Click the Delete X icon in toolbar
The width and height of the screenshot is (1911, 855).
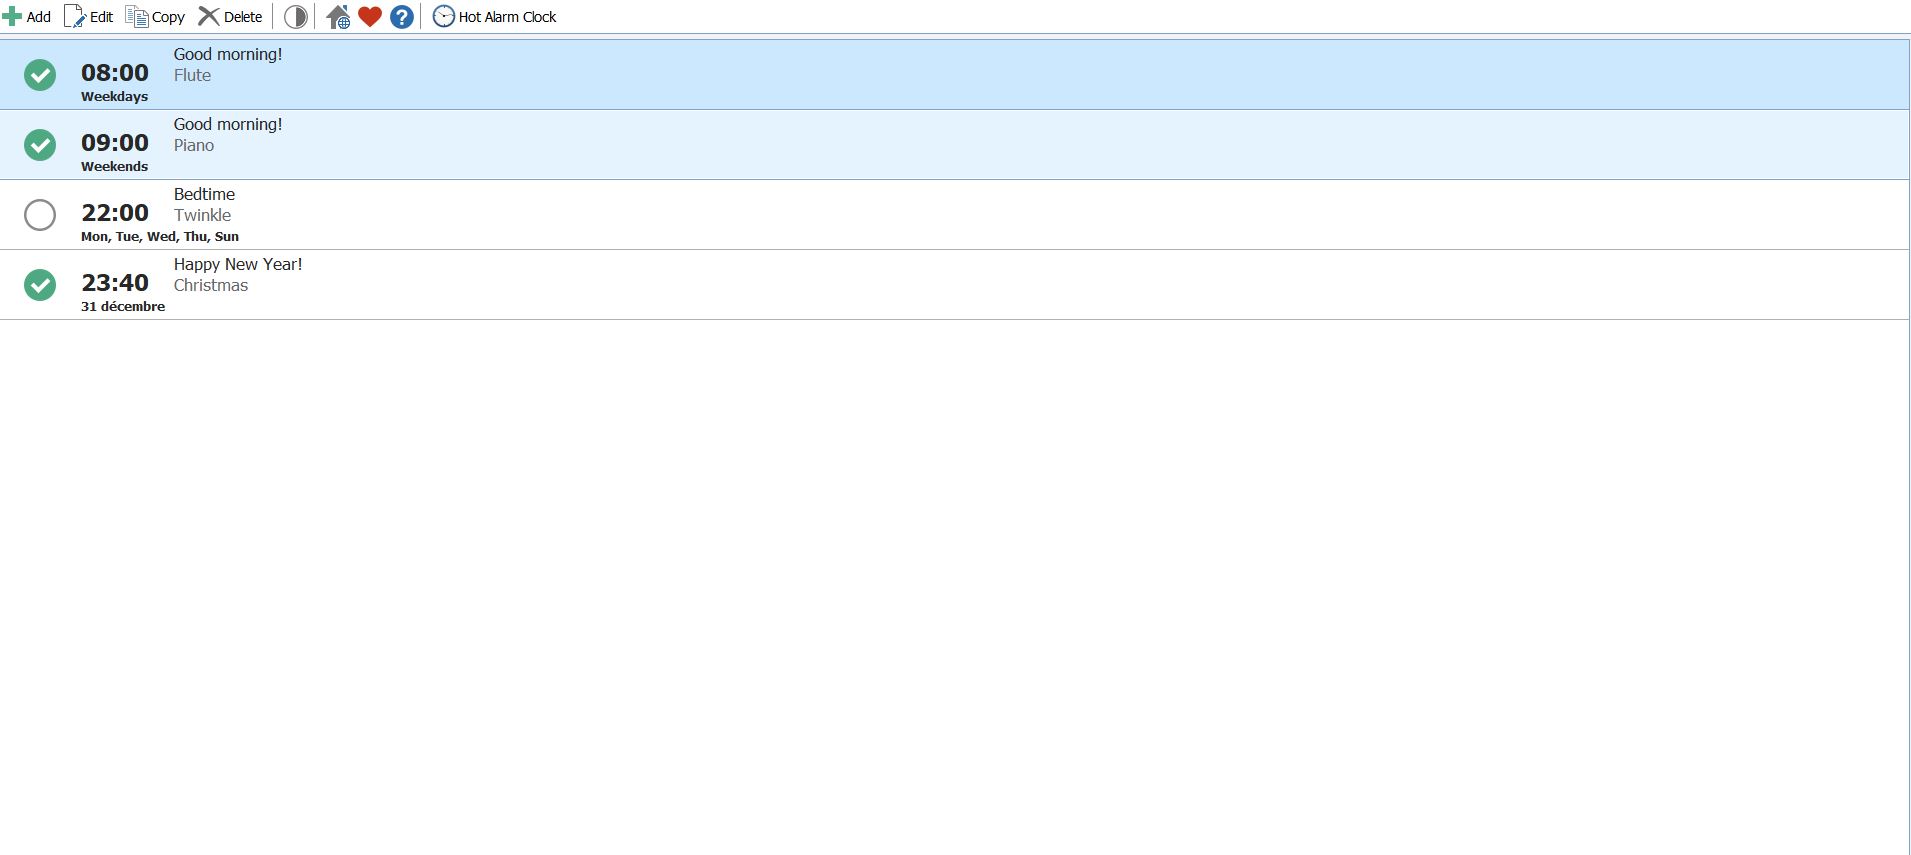(208, 17)
